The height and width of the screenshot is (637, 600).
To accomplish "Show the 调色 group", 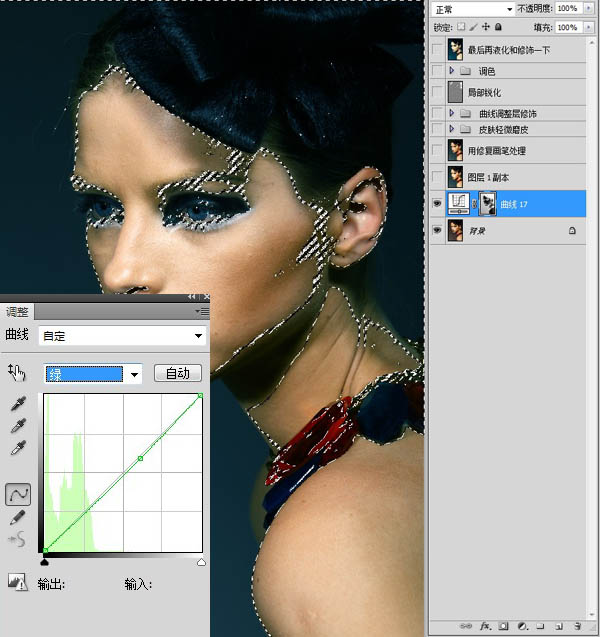I will tap(437, 71).
